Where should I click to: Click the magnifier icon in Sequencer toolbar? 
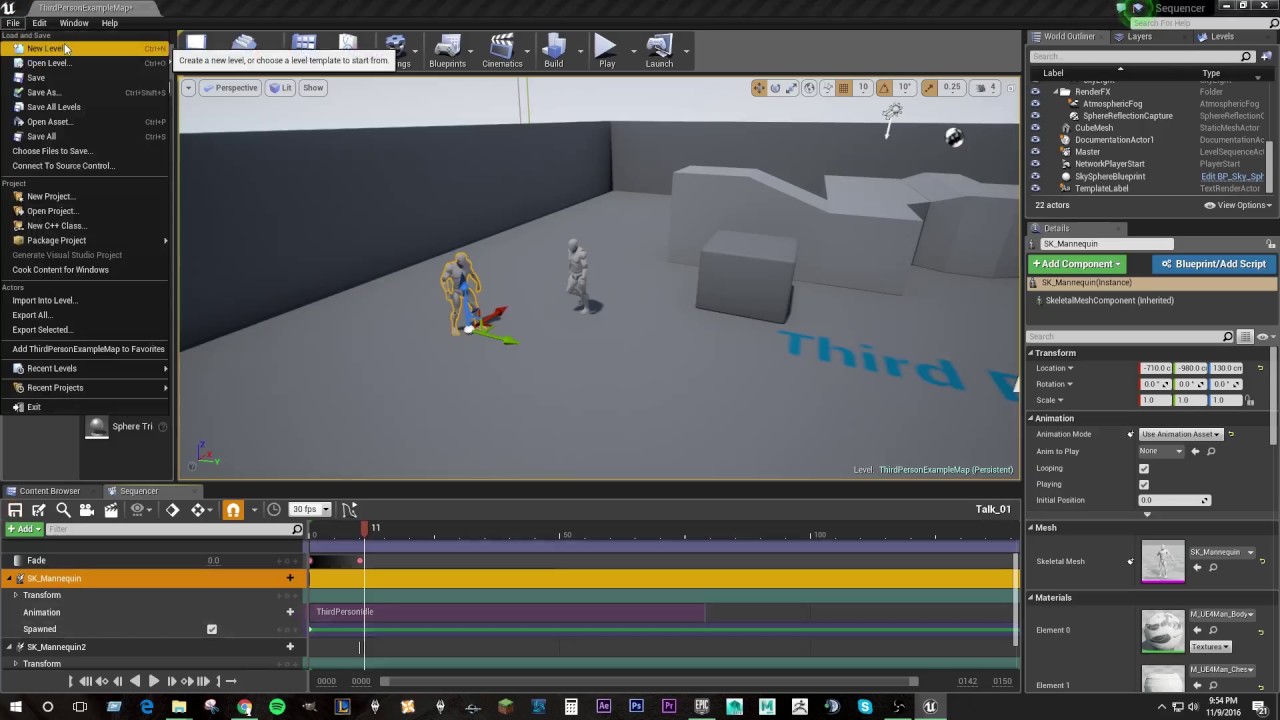point(63,510)
